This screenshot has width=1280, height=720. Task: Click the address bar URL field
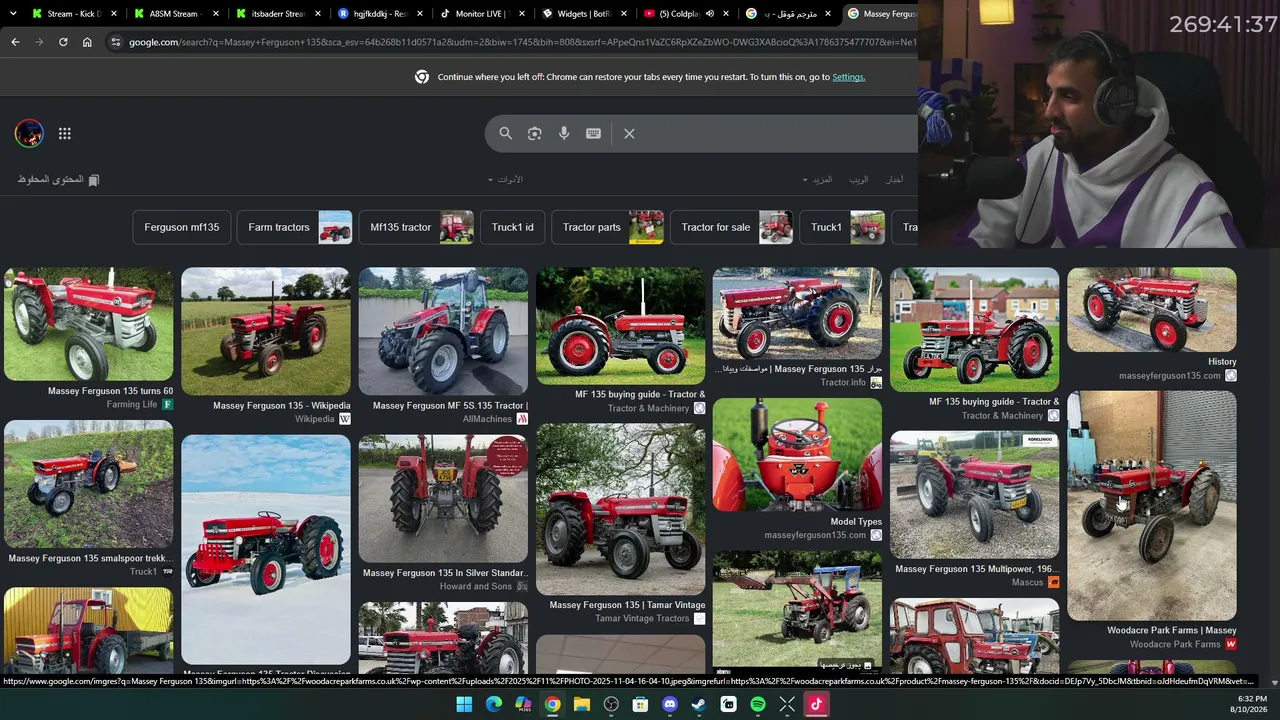[520, 42]
